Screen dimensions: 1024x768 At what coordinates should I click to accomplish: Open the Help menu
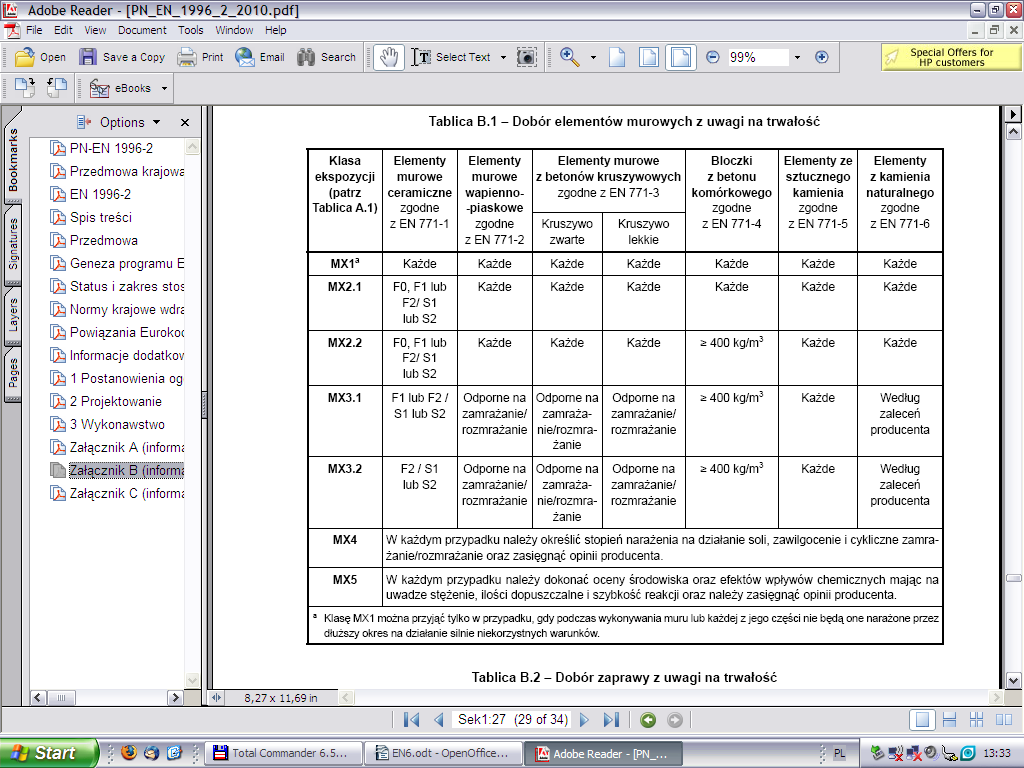point(276,30)
